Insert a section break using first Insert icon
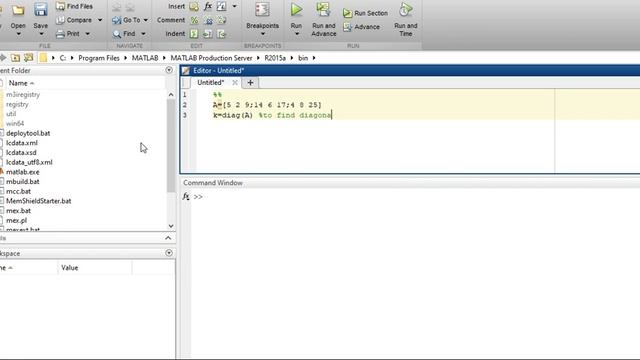This screenshot has height=360, width=640. tap(194, 6)
